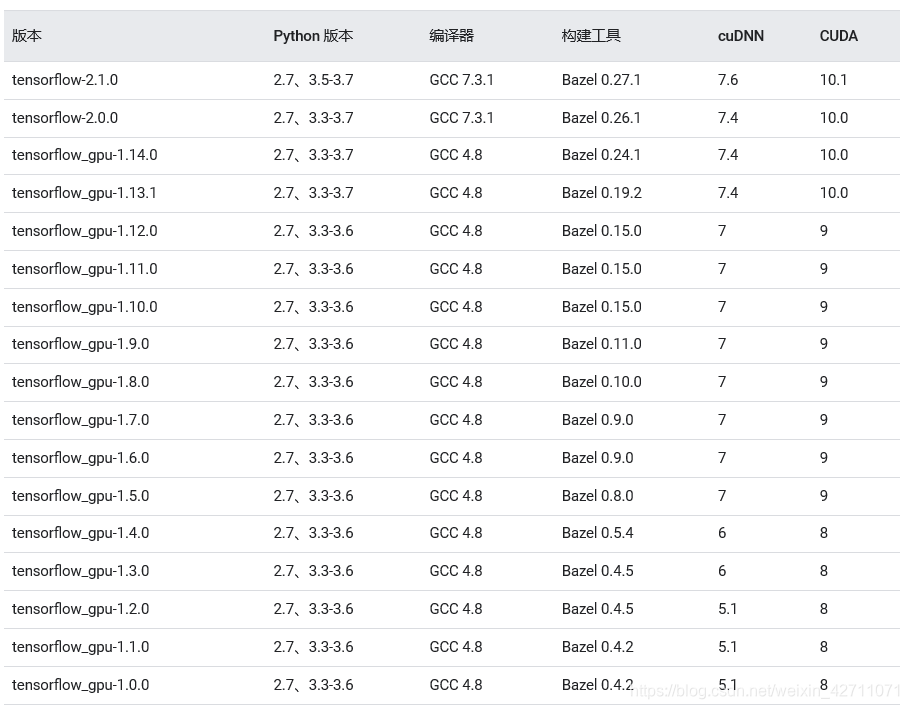
Task: Select the tensorflow_gpu-1.0.0 cell
Action: [81, 685]
